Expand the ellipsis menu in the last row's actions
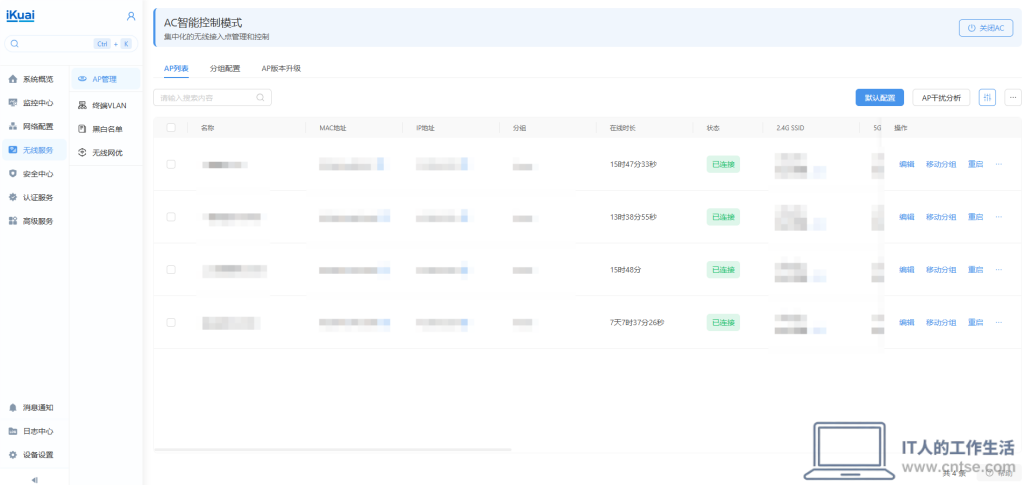This screenshot has width=1024, height=485. pyautogui.click(x=999, y=322)
